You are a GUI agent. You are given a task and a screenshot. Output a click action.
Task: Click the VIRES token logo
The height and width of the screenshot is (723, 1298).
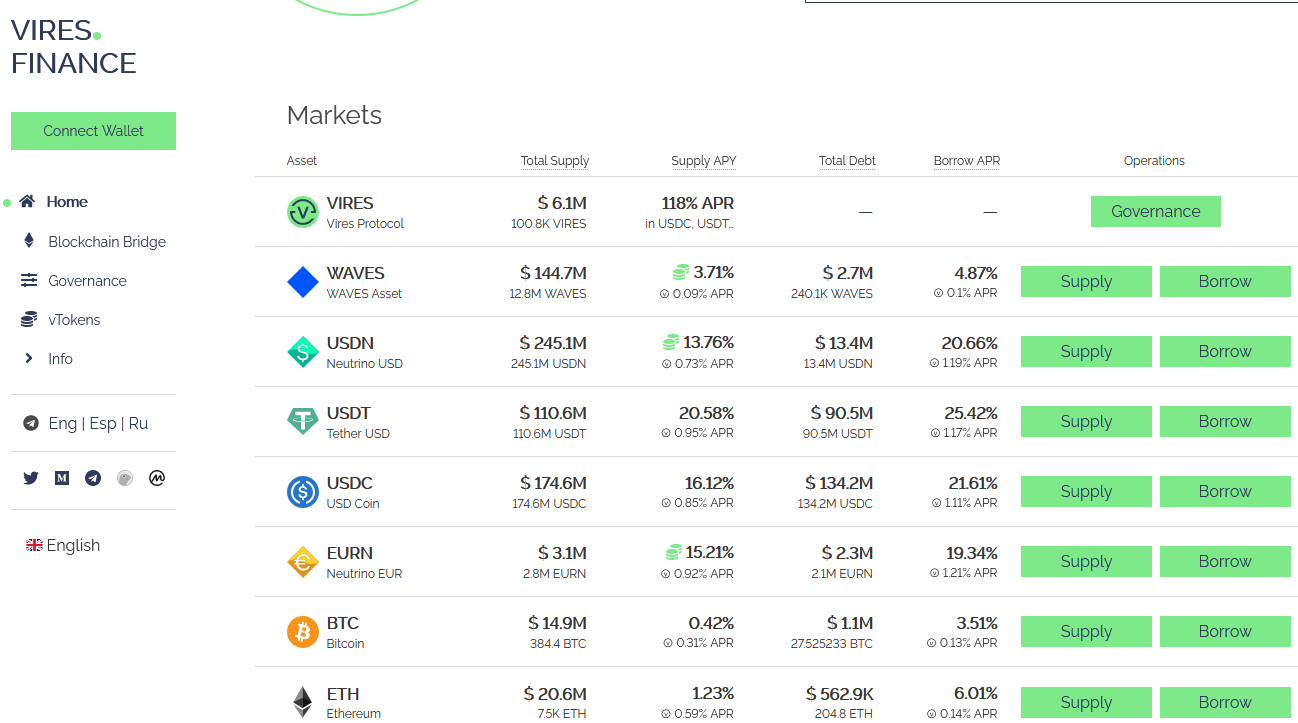303,212
